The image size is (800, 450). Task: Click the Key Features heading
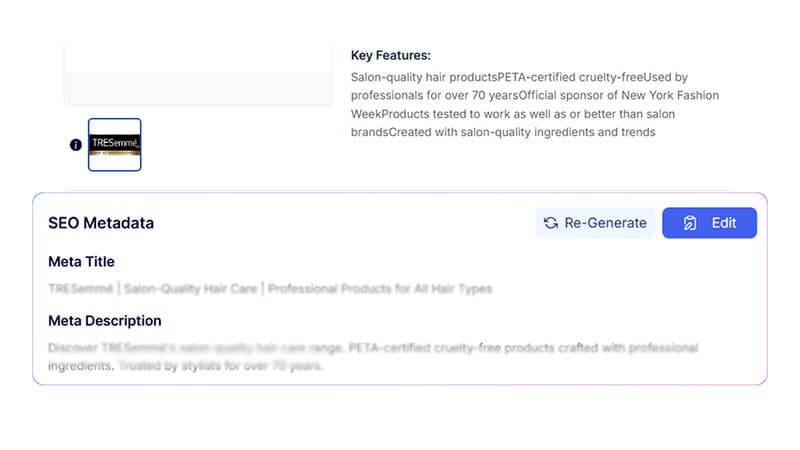pos(391,55)
